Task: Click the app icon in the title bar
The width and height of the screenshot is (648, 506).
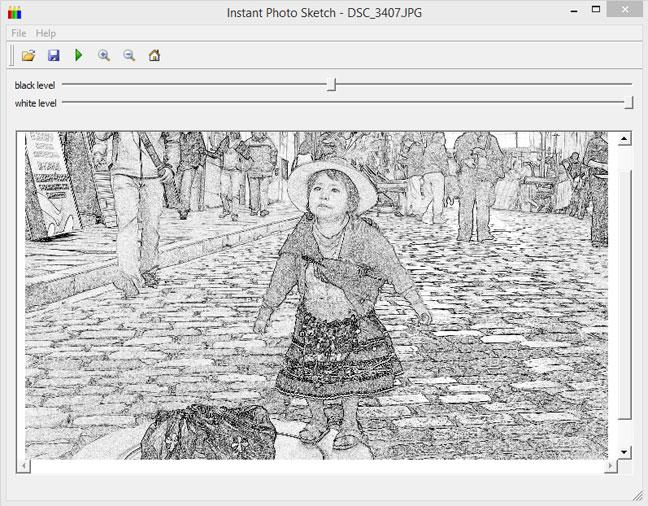Action: 14,13
